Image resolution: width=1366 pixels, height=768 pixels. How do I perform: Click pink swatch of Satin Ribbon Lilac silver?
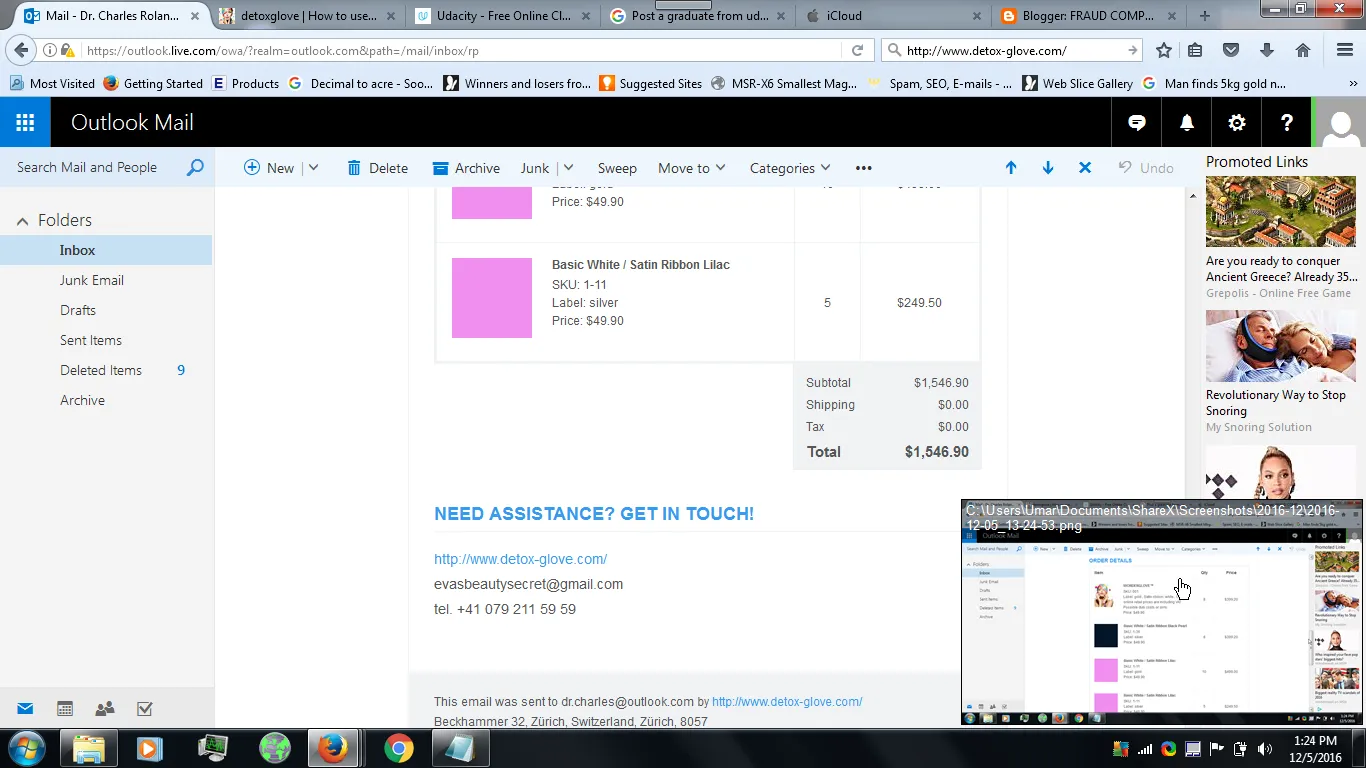coord(492,298)
